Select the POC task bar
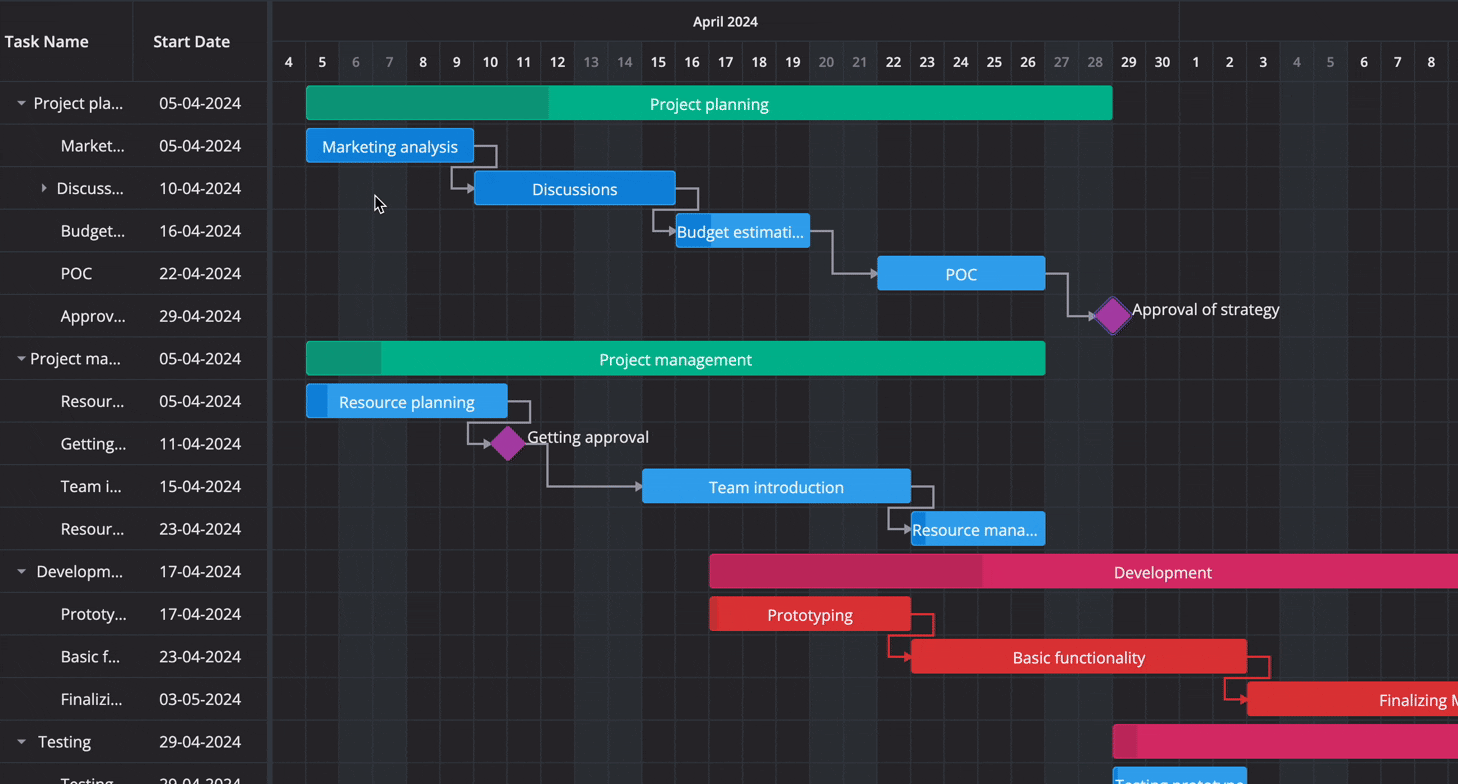The image size is (1458, 784). [x=960, y=274]
